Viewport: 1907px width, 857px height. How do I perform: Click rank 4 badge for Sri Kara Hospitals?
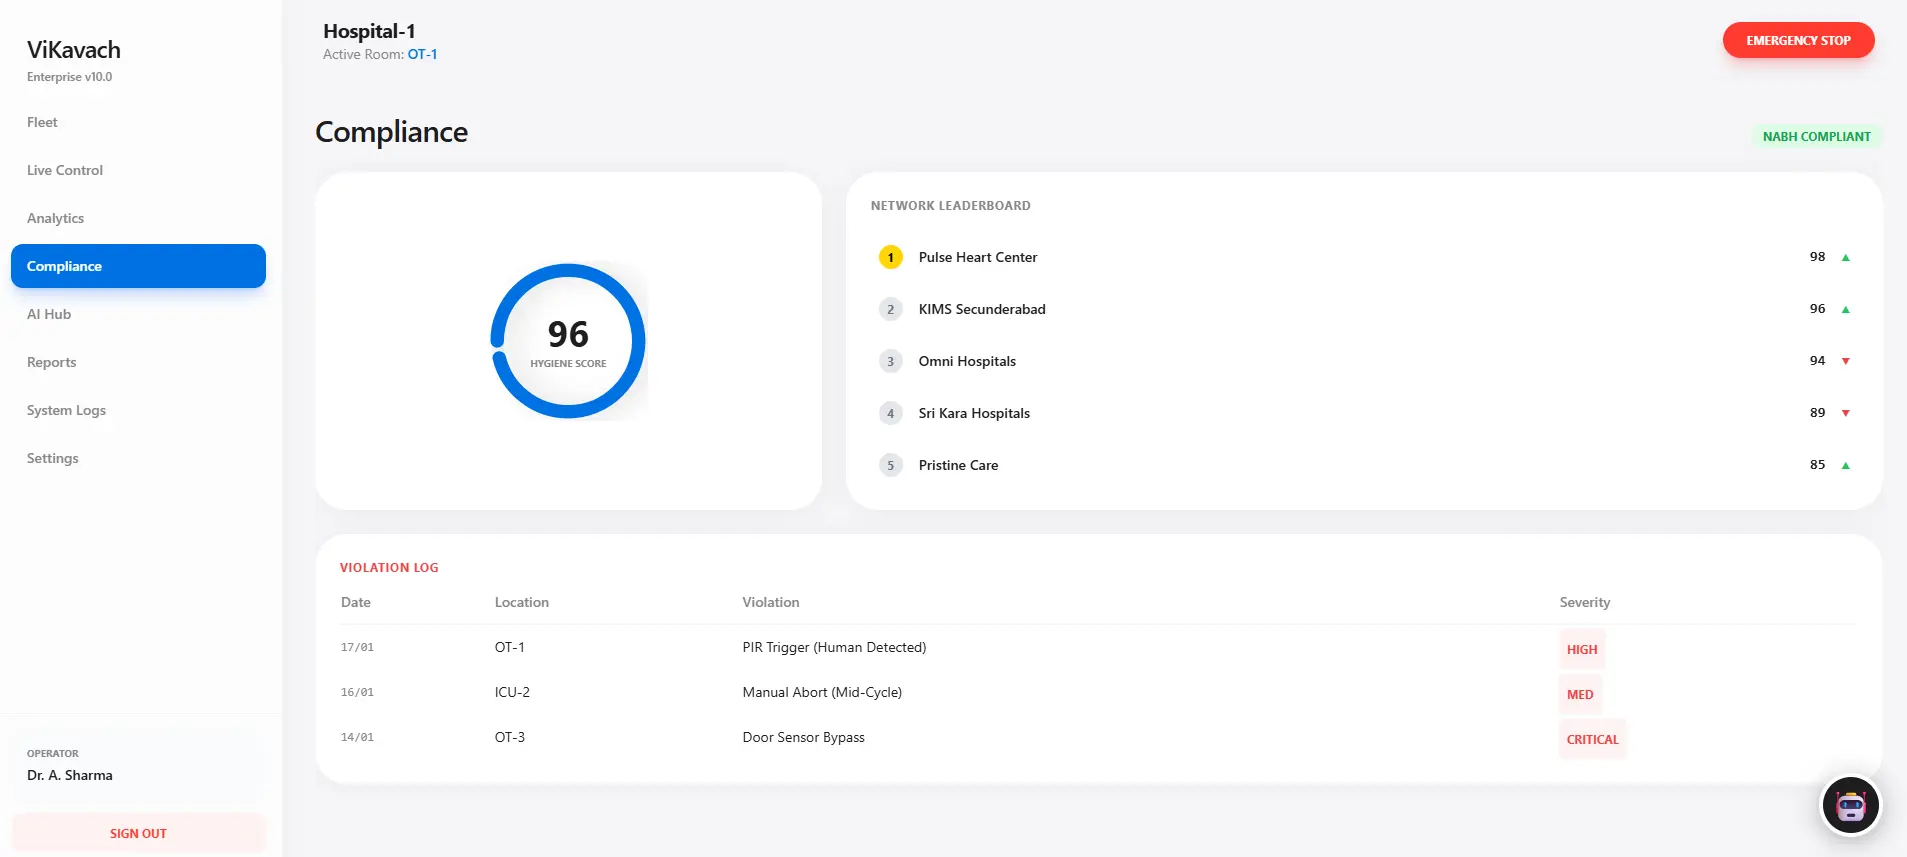click(x=890, y=413)
